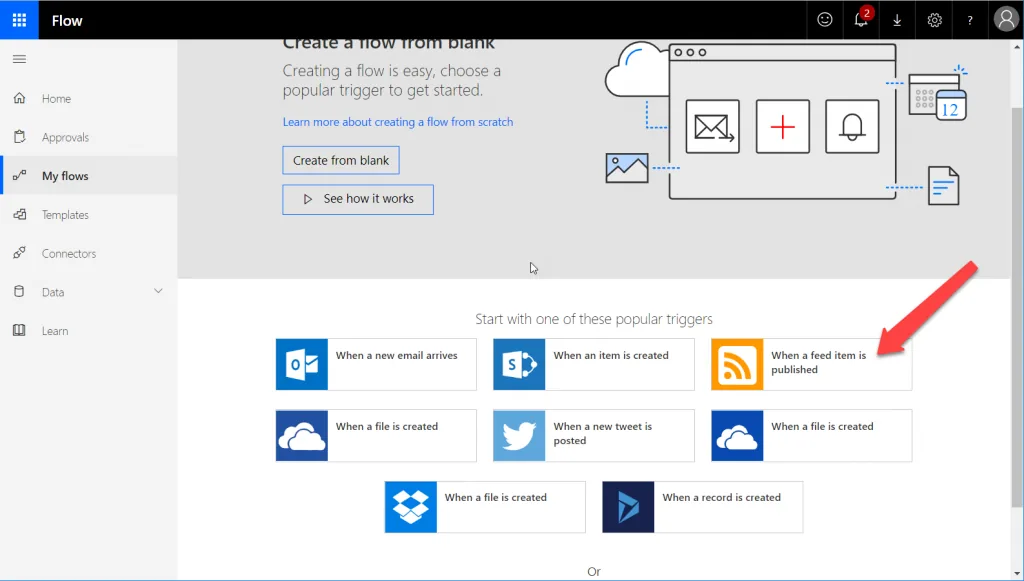Toggle the hamburger navigation menu

point(19,59)
